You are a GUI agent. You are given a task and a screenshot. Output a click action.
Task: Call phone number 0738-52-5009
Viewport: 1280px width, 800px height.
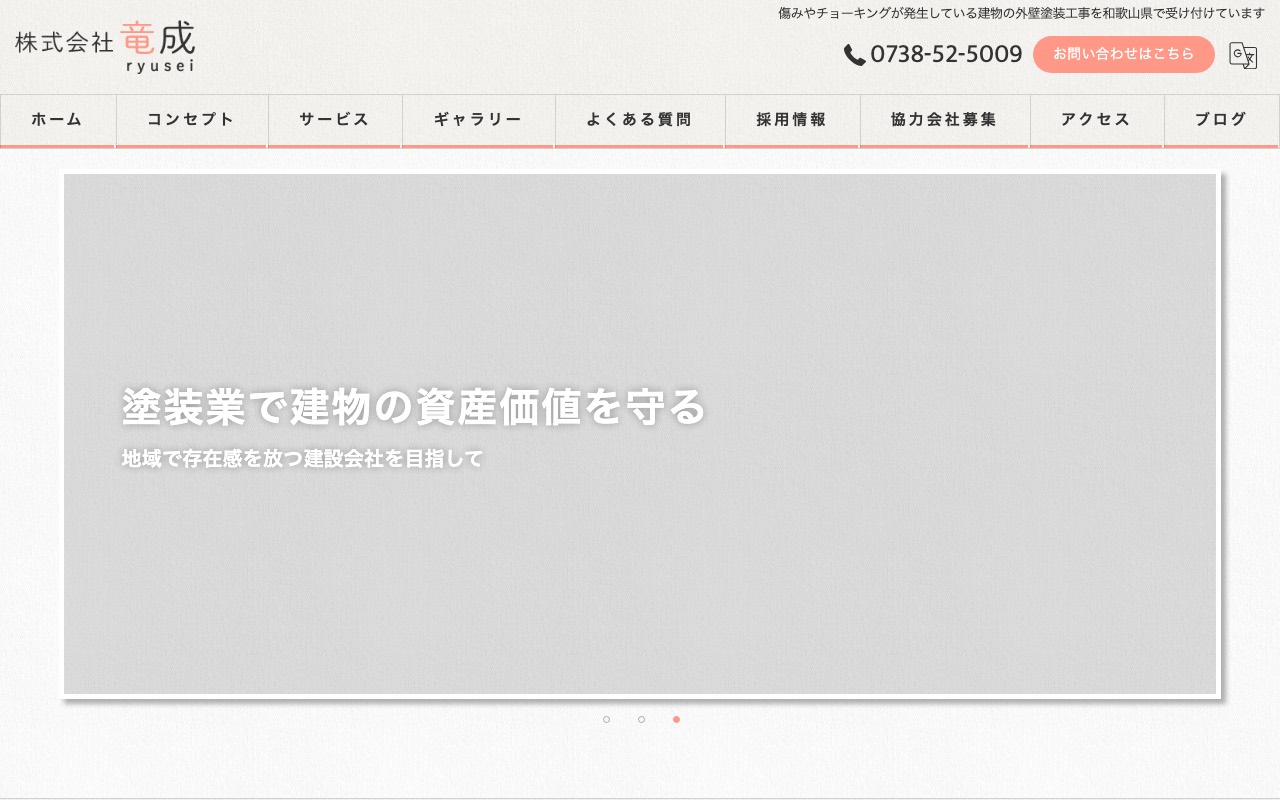coord(946,54)
